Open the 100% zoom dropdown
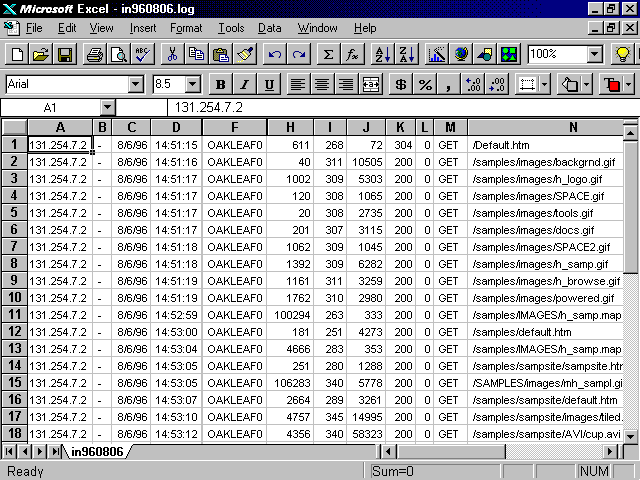 595,54
